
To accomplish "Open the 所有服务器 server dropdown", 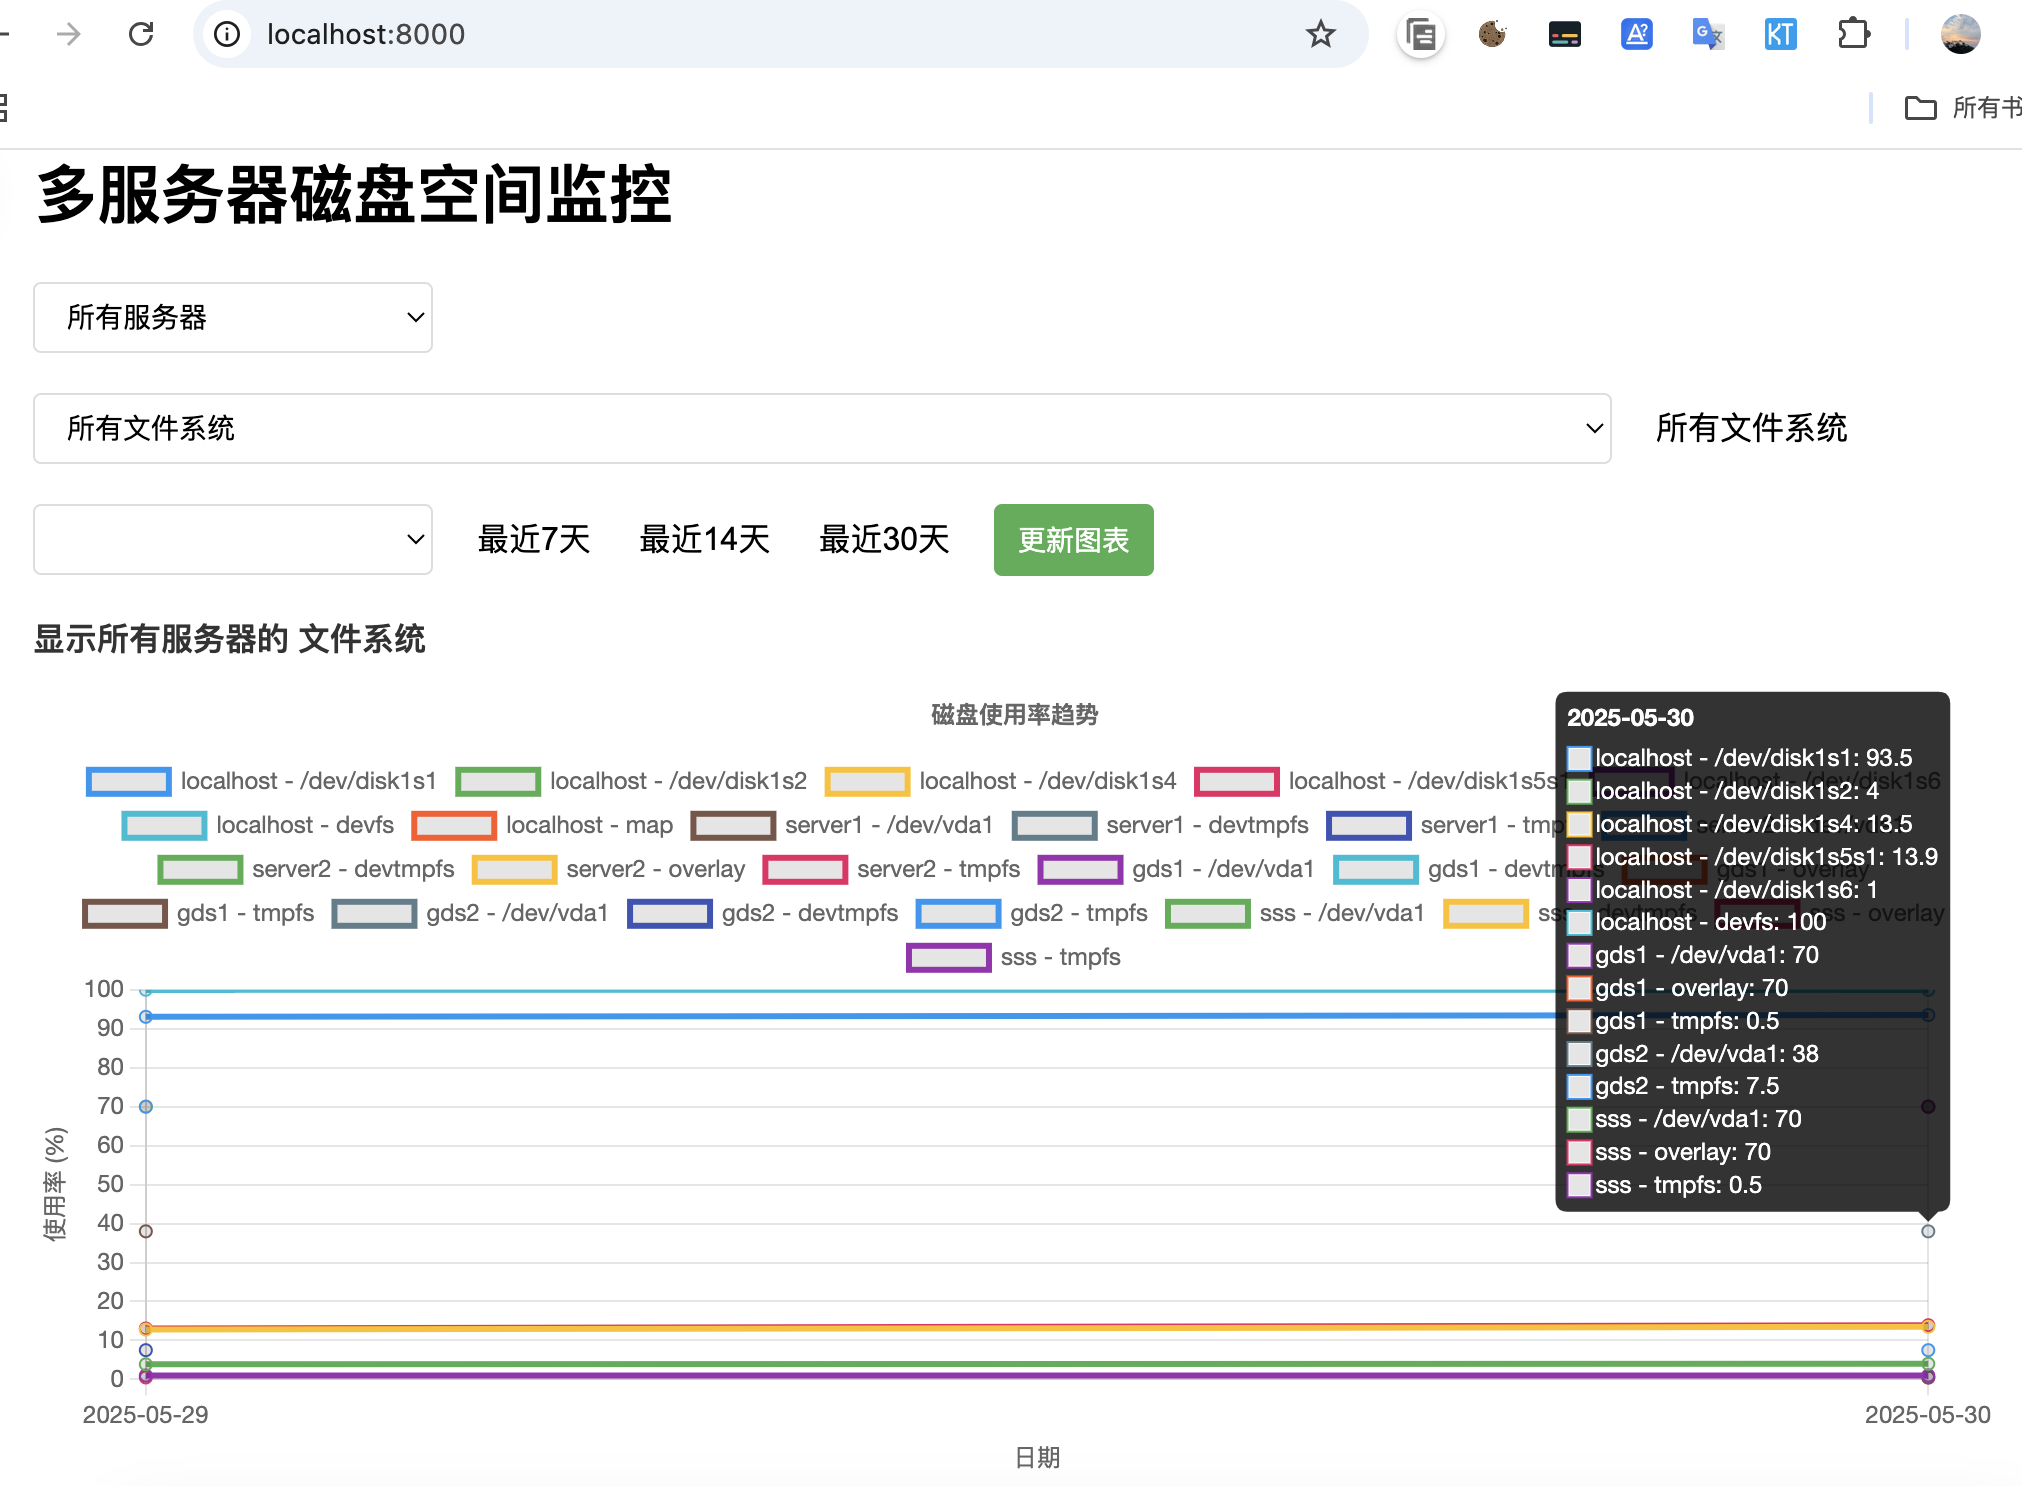I will click(233, 317).
